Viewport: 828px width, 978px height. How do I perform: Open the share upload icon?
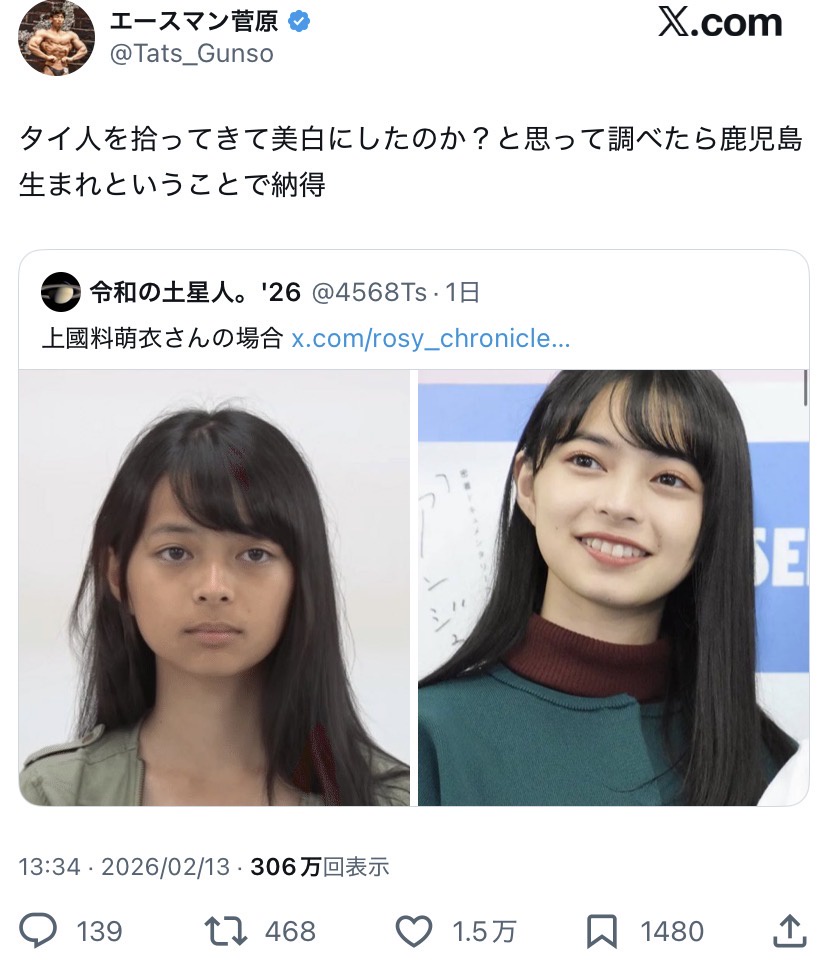point(789,931)
